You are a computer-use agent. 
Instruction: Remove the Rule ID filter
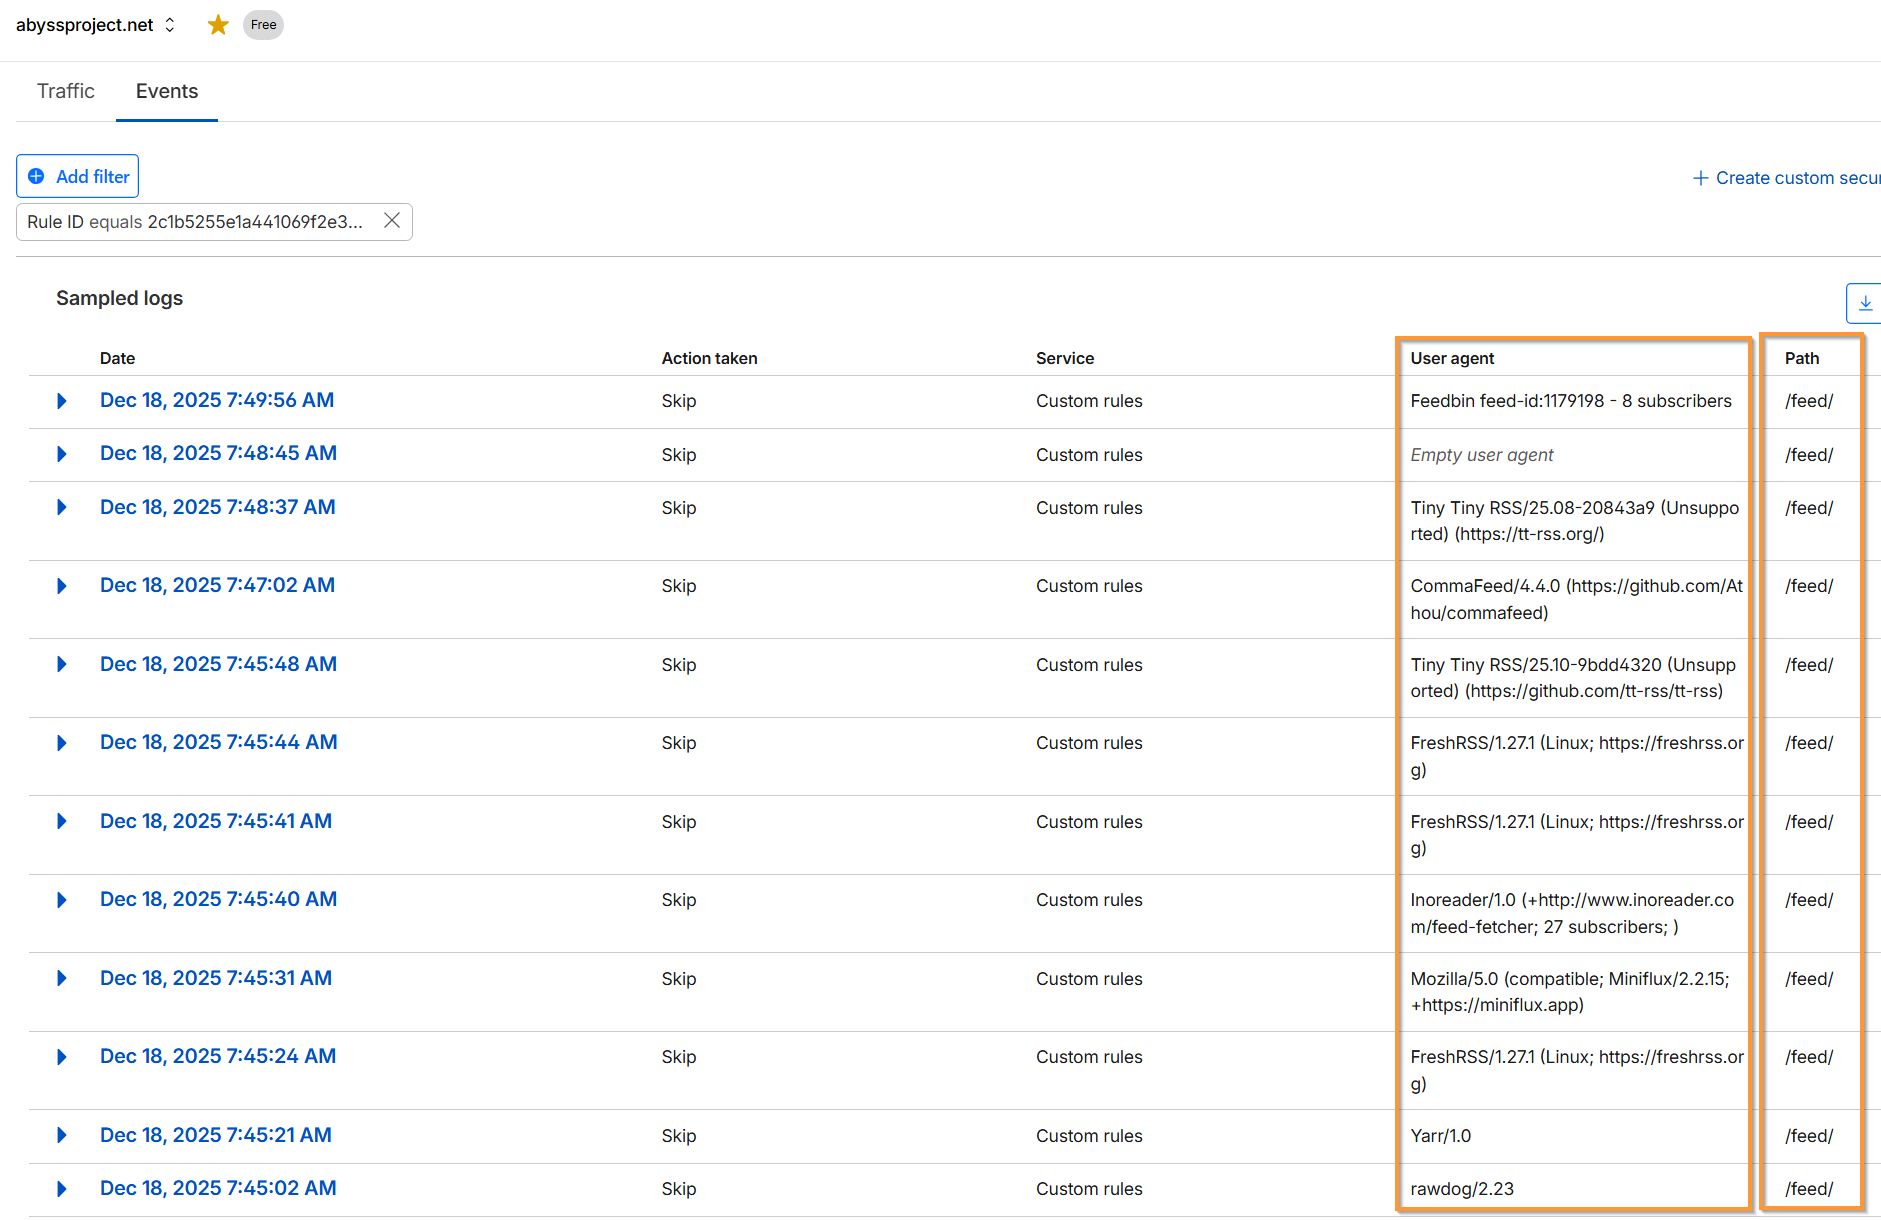click(392, 221)
